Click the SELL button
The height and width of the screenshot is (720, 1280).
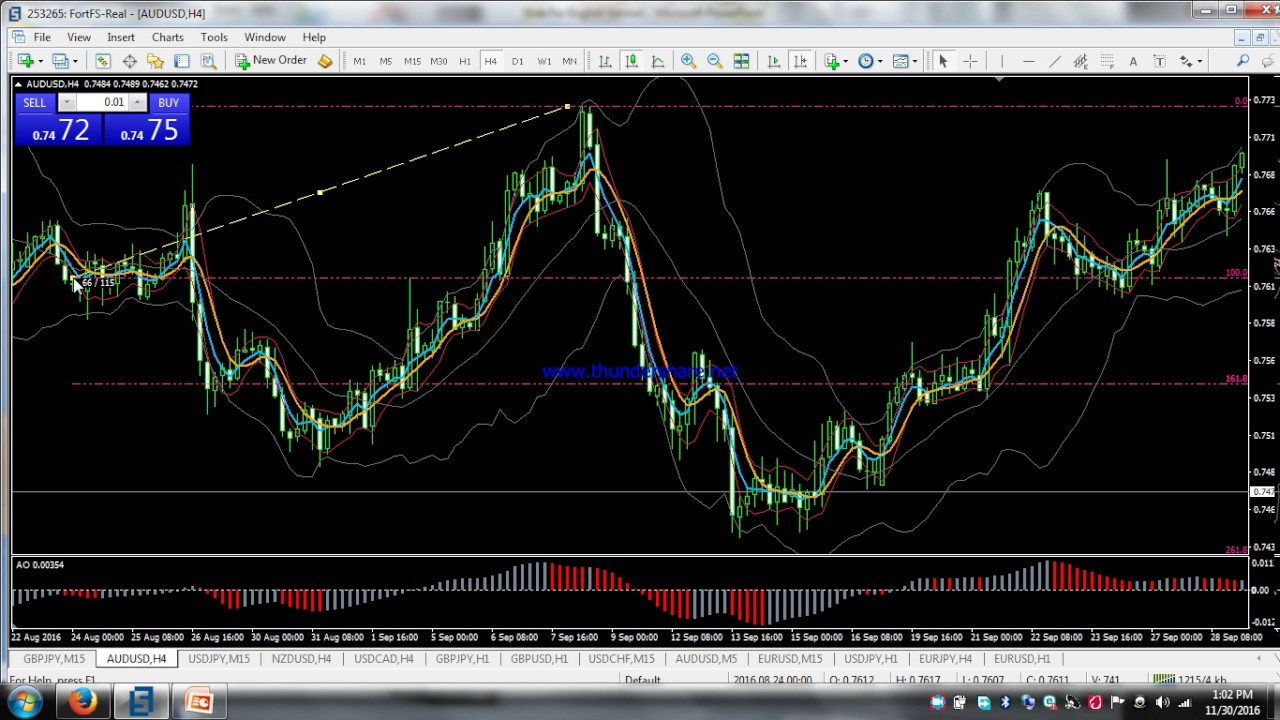(x=34, y=103)
